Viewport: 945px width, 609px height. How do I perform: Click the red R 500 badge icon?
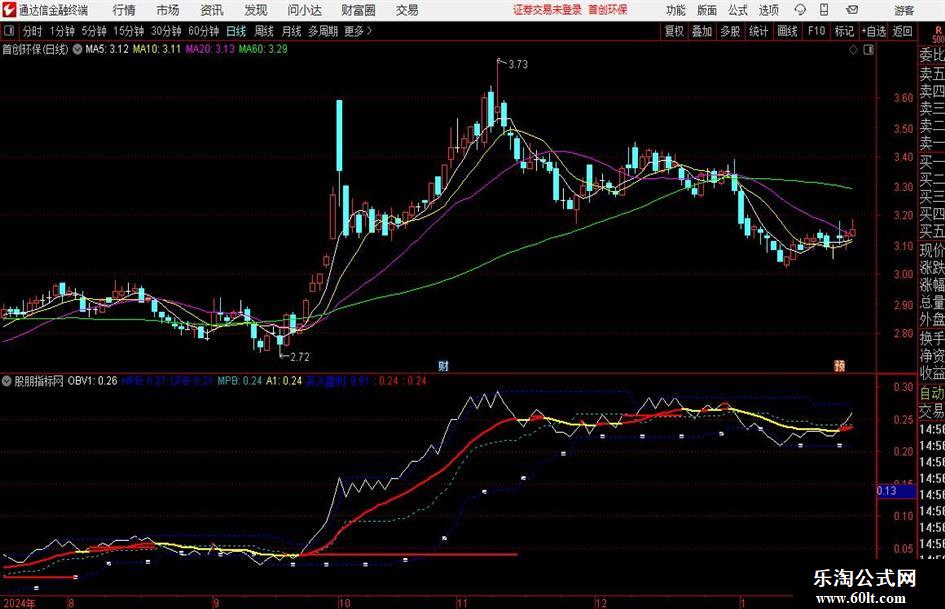[938, 34]
